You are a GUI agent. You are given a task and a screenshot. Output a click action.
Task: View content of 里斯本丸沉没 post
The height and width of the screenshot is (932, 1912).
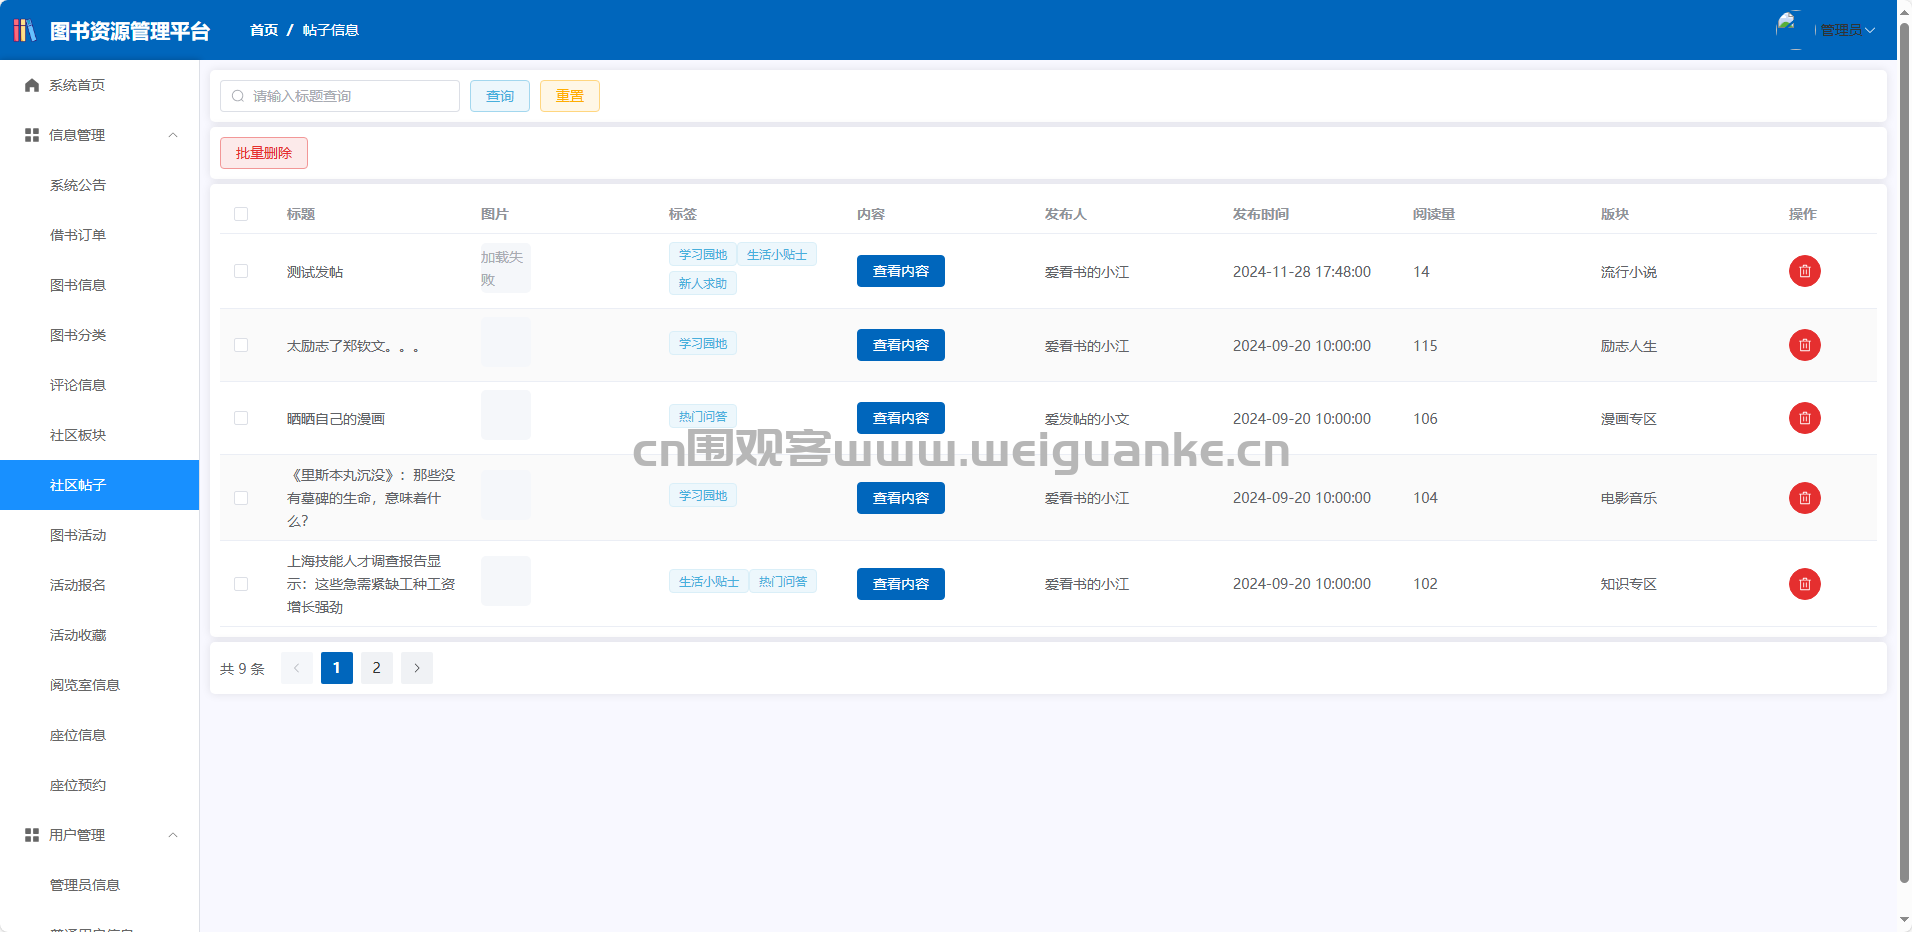pos(901,498)
